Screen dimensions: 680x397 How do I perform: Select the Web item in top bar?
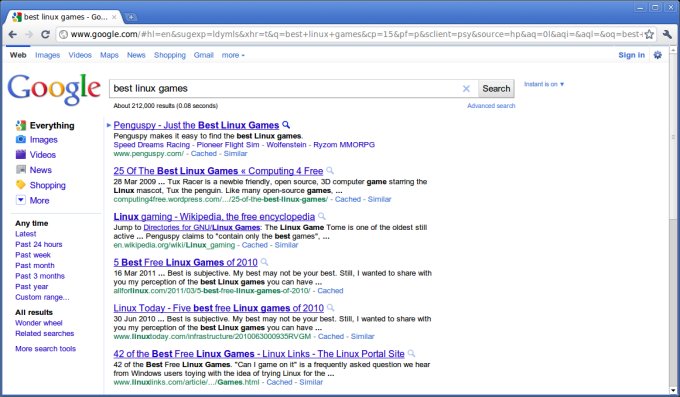[x=18, y=55]
